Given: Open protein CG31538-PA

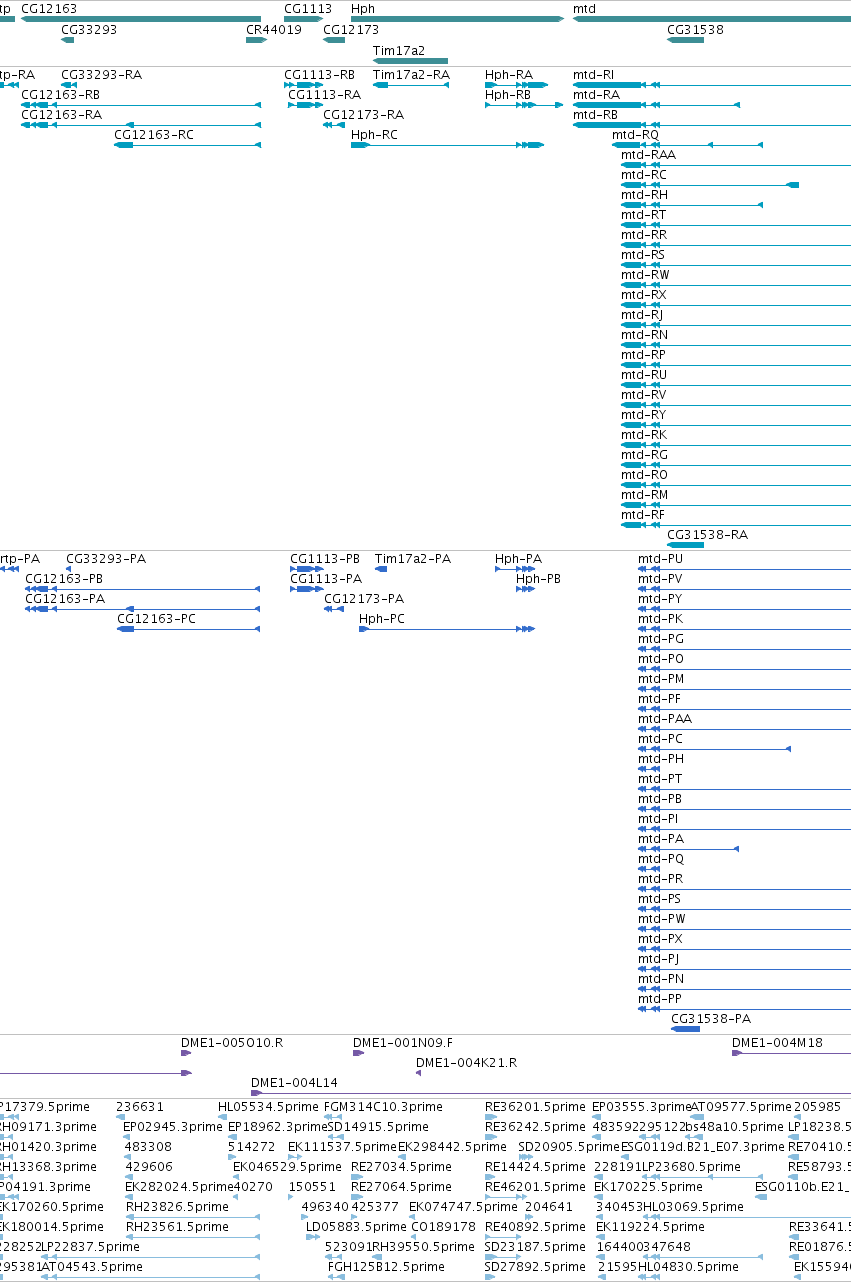Looking at the screenshot, I should (711, 1019).
